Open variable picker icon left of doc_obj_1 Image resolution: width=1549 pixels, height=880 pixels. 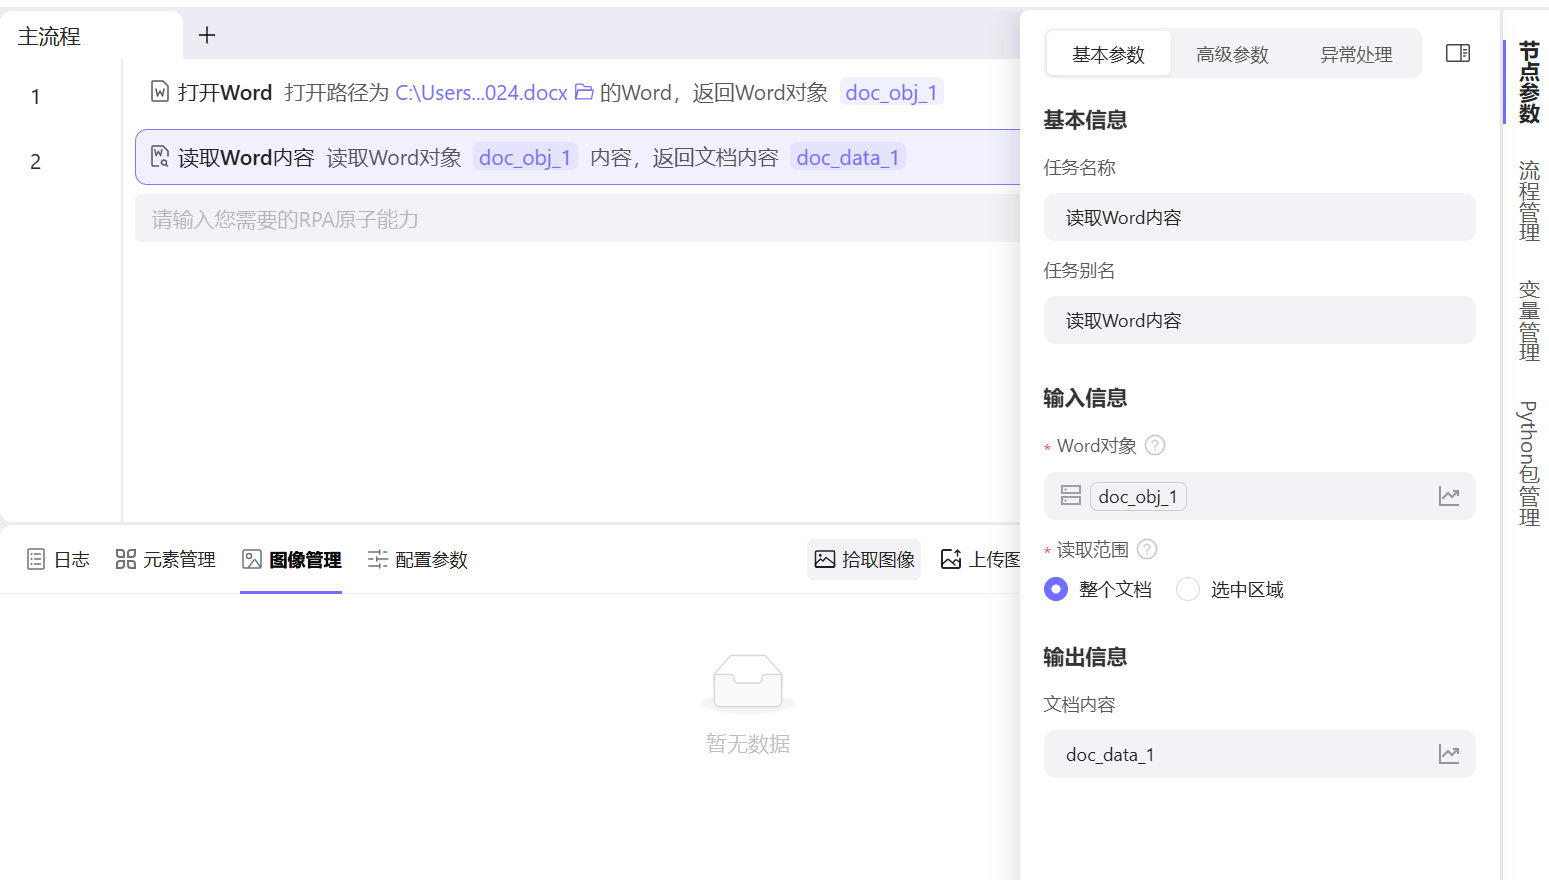click(x=1070, y=495)
